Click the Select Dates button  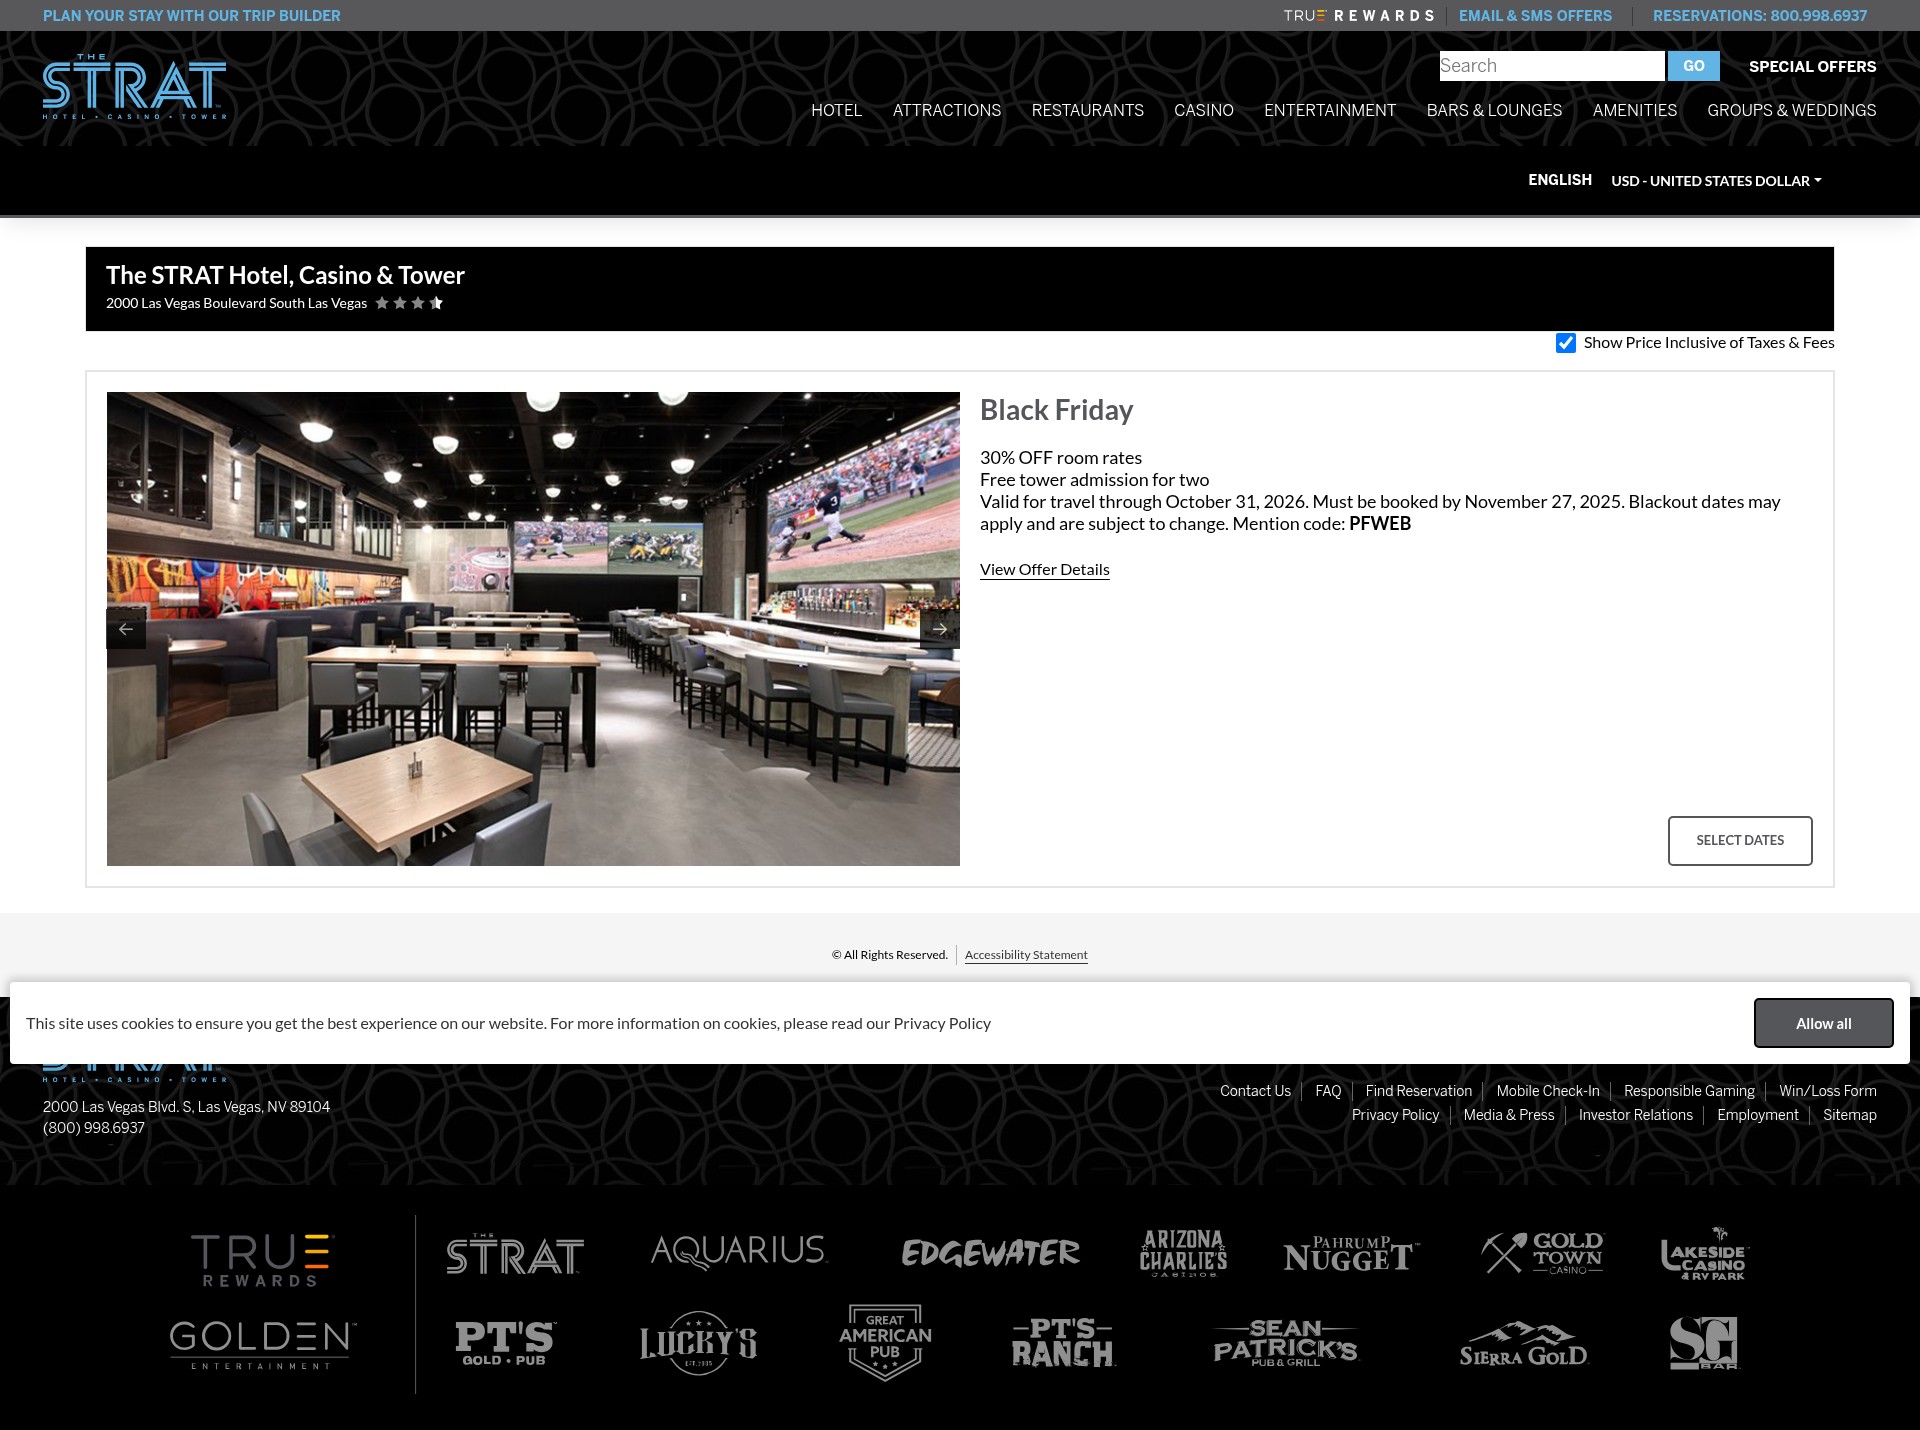(x=1740, y=841)
